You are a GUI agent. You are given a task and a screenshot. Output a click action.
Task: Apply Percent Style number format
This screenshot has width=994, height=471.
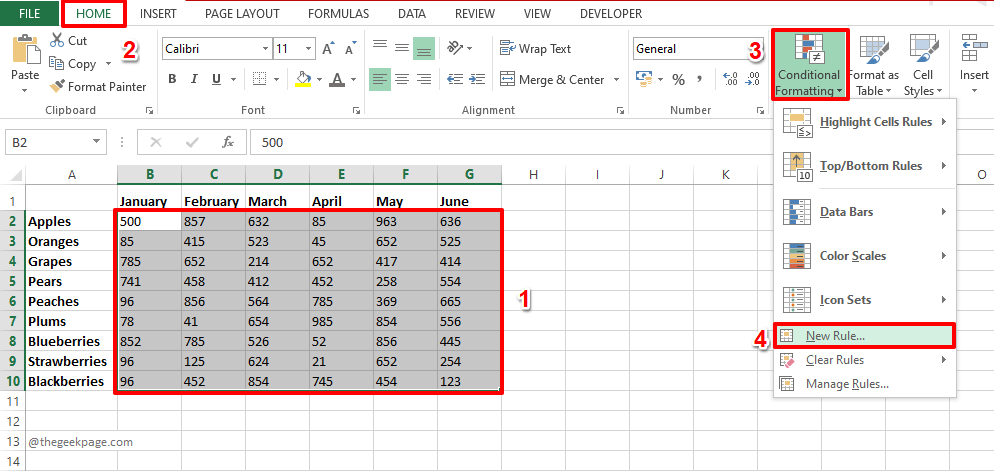click(678, 80)
